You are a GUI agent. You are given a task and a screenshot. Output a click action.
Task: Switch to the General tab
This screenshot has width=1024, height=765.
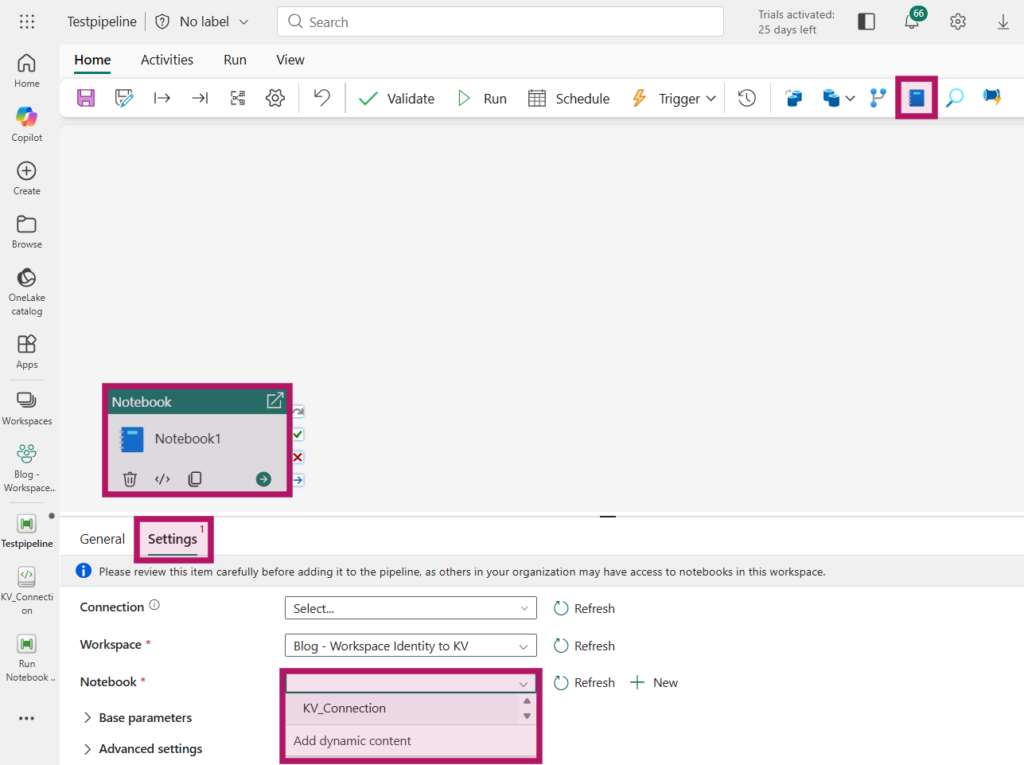pyautogui.click(x=102, y=539)
